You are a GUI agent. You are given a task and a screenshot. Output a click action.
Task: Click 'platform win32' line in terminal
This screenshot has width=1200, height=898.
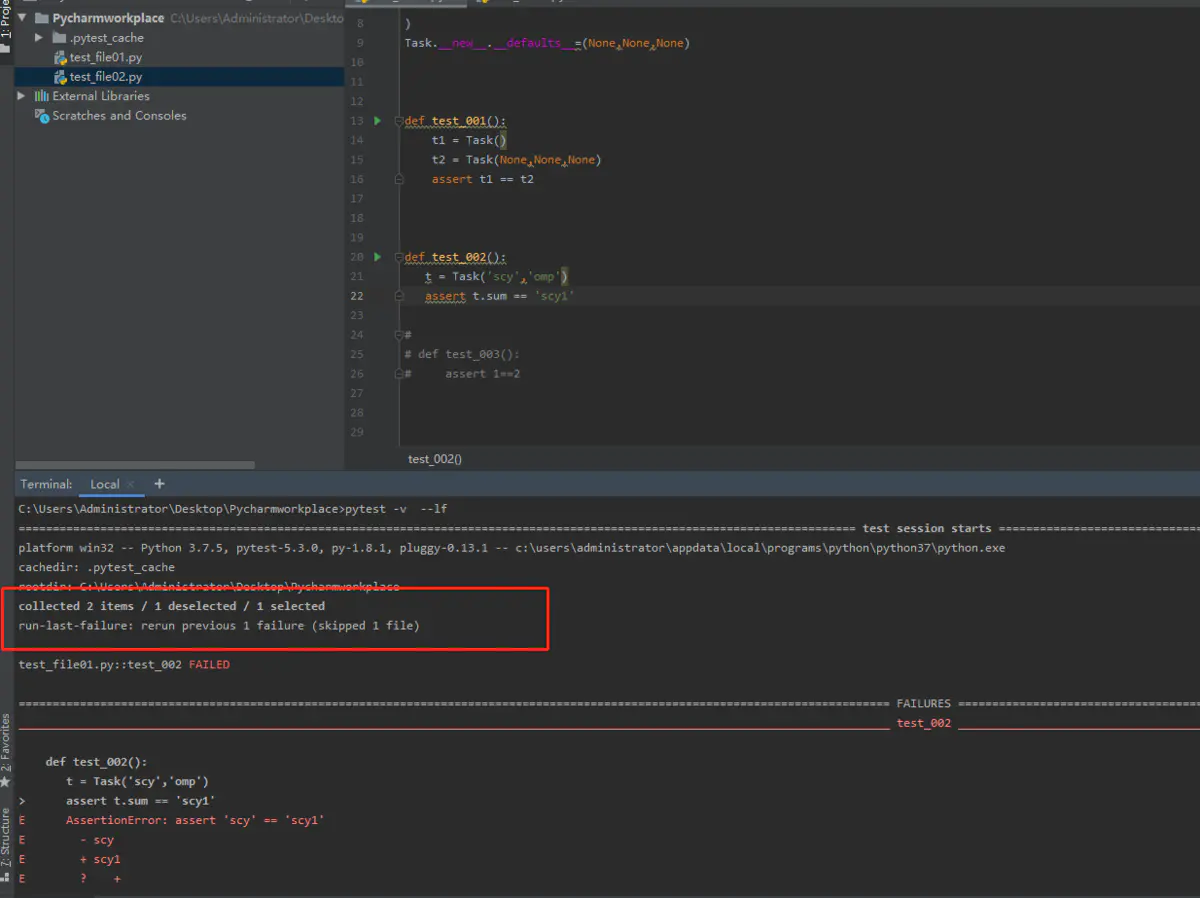pyautogui.click(x=512, y=548)
